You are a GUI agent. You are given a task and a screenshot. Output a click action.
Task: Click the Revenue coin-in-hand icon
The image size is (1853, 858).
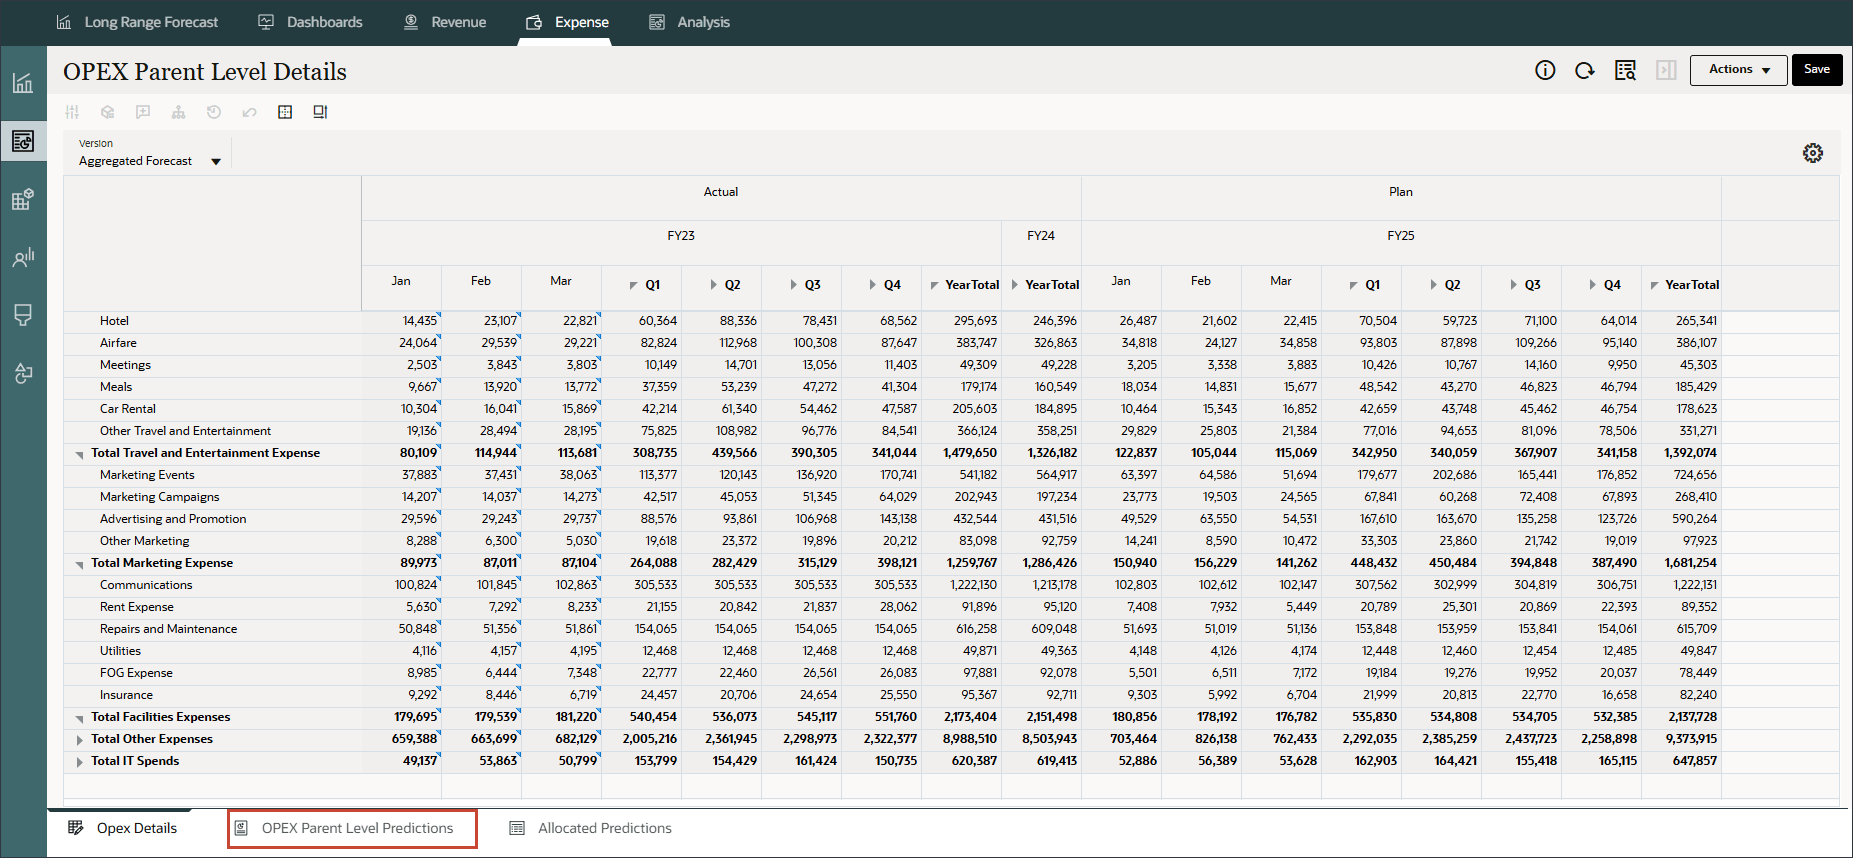[411, 22]
